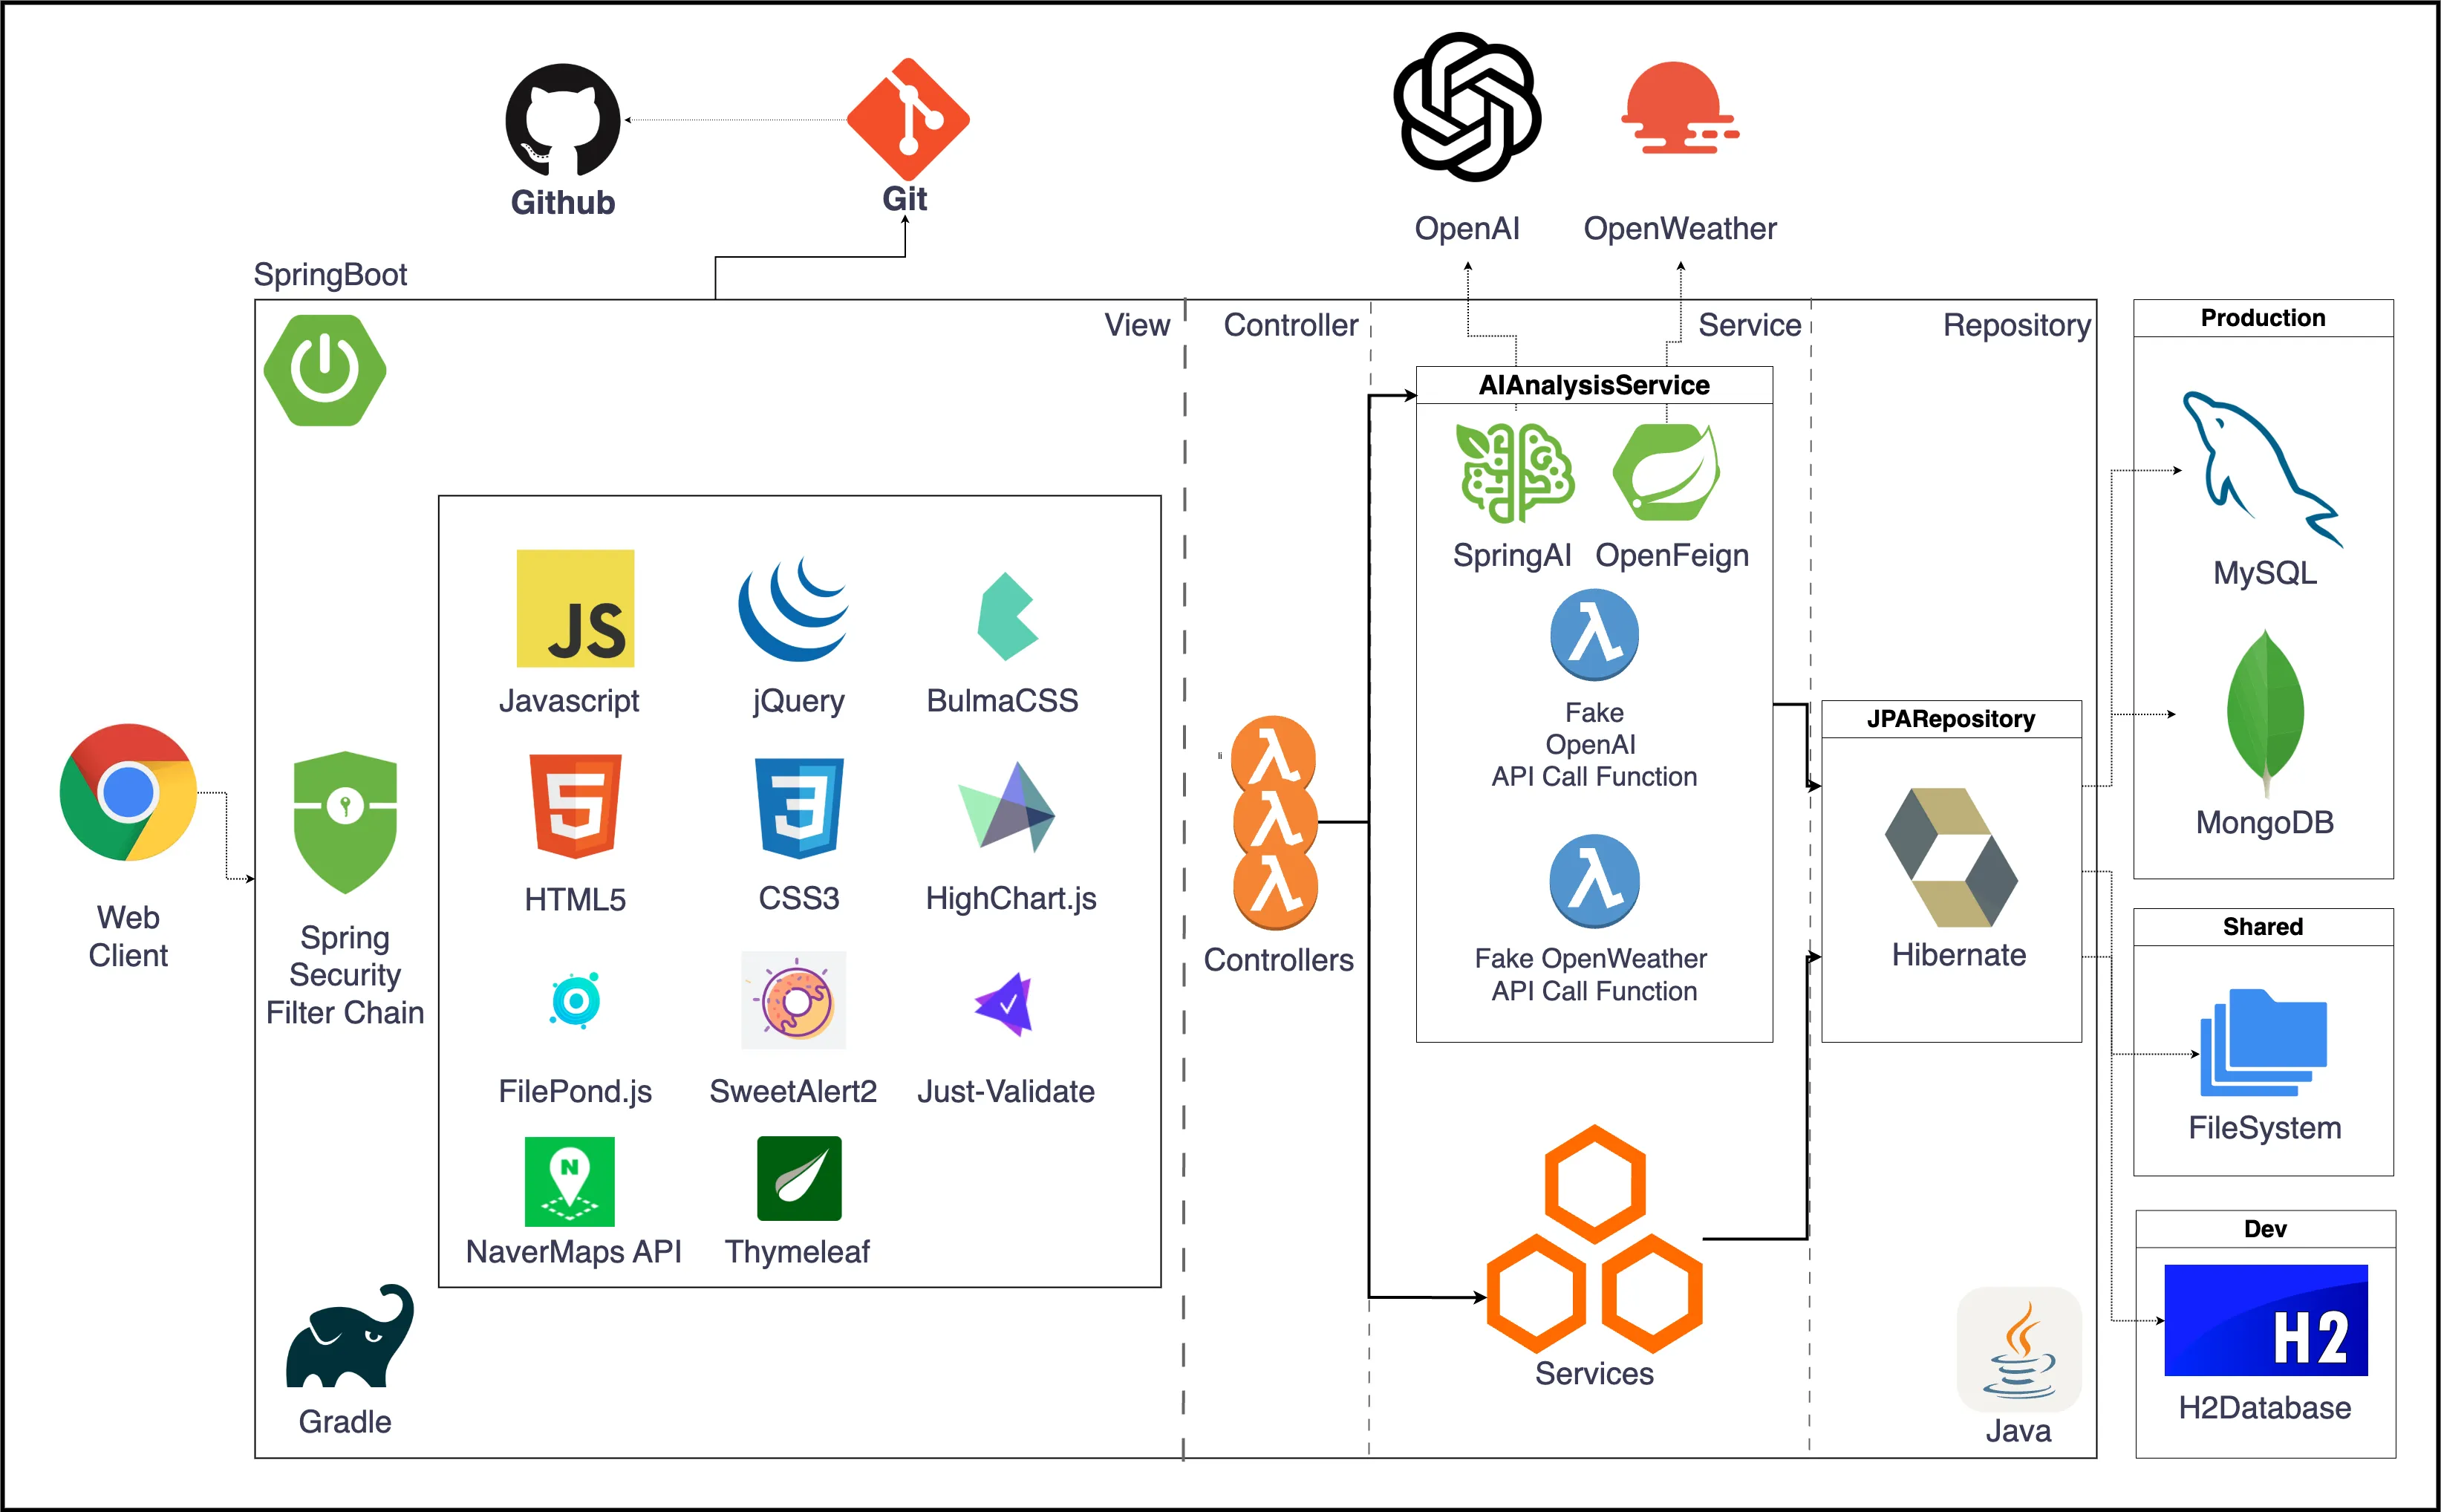Click the green SpringBoot power hexagon
This screenshot has height=1512, width=2441.
pyautogui.click(x=325, y=370)
